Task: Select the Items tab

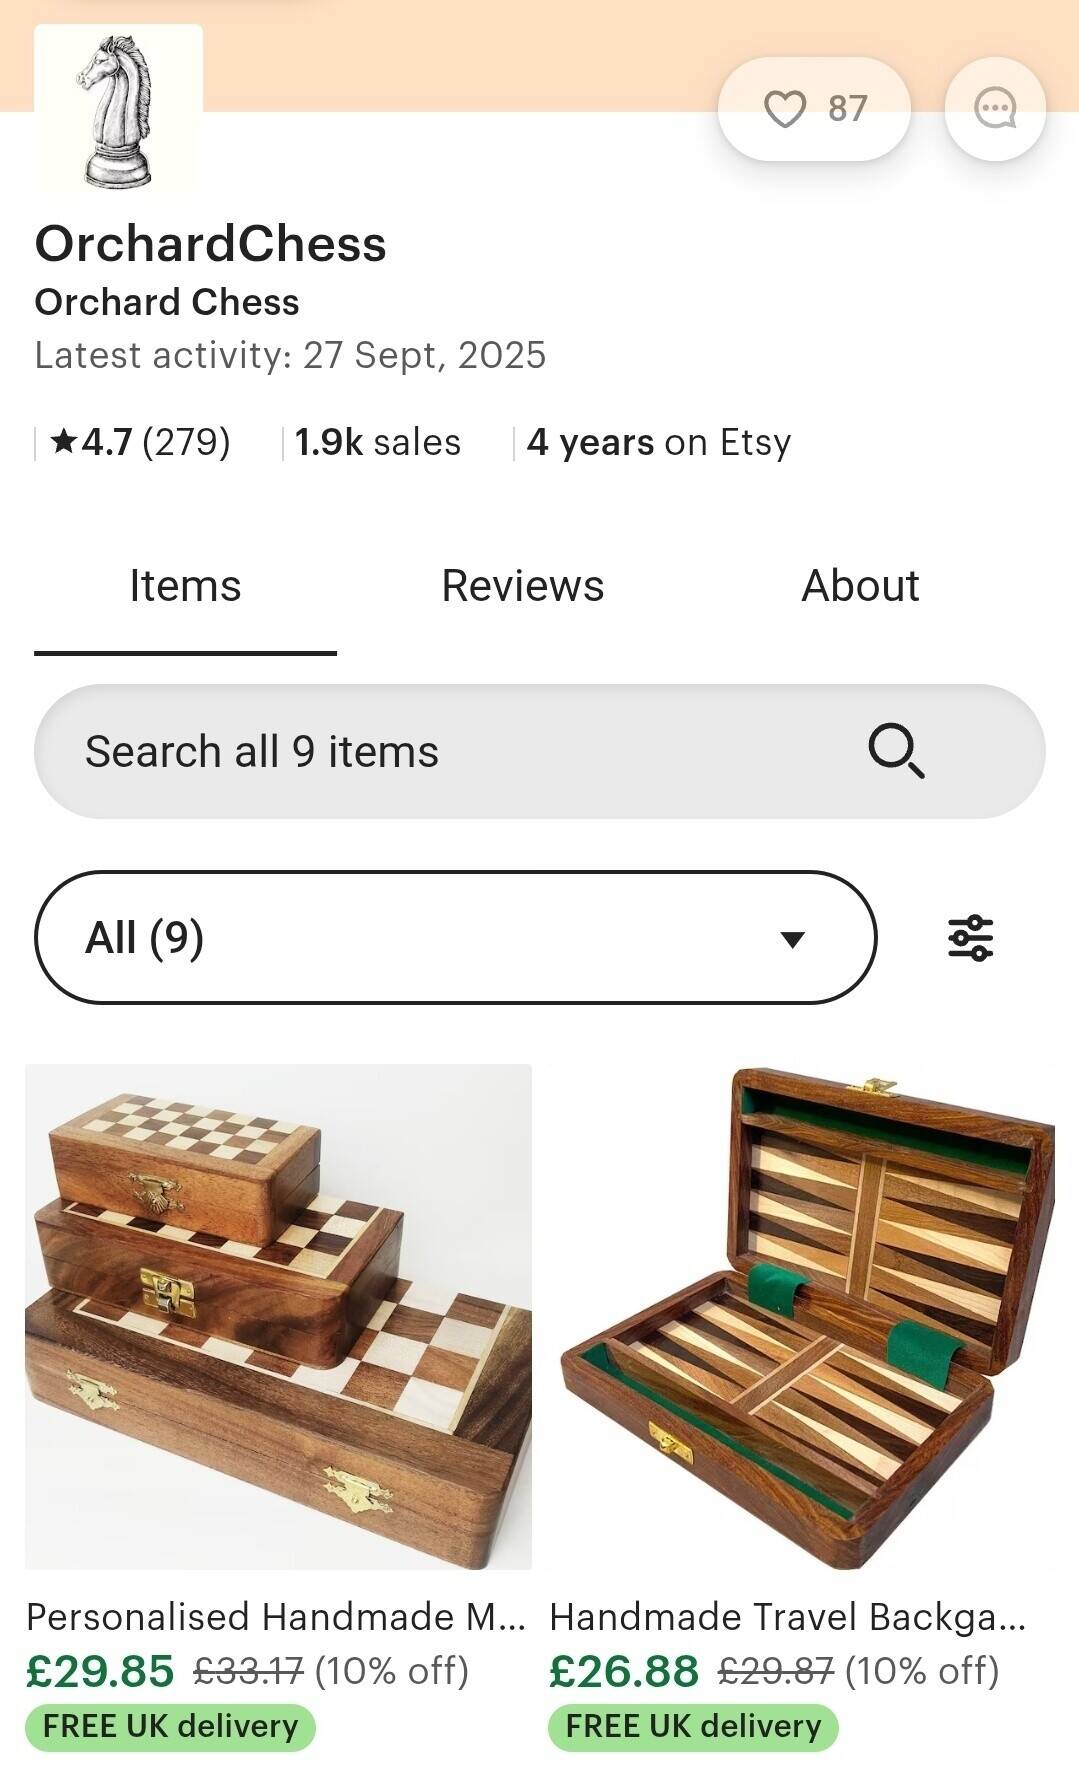Action: click(x=185, y=586)
